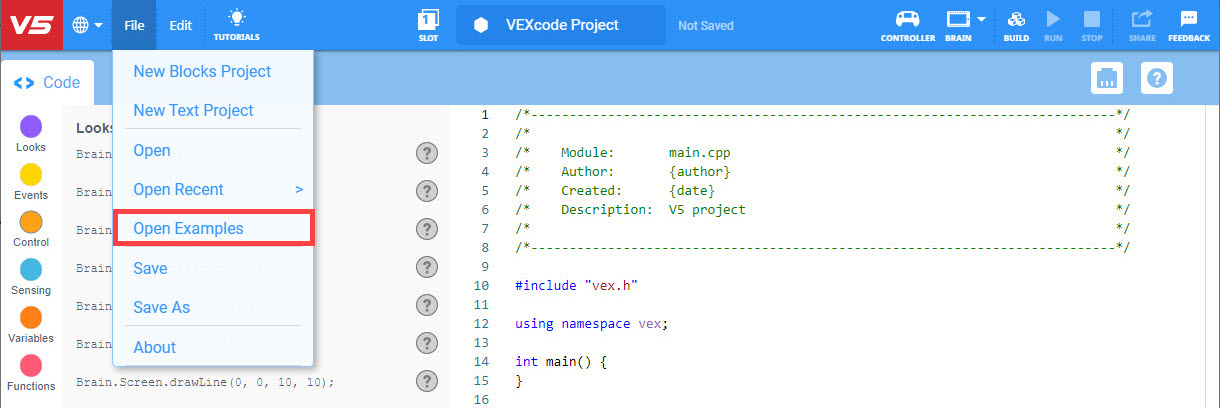Viewport: 1220px width, 408px height.
Task: Open the devices port icon button
Action: (1107, 78)
